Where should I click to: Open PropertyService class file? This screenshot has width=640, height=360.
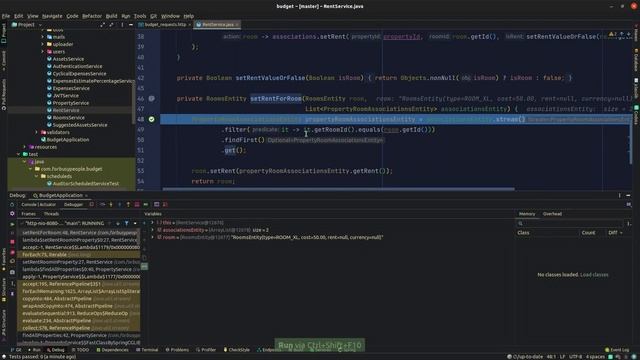tap(70, 103)
